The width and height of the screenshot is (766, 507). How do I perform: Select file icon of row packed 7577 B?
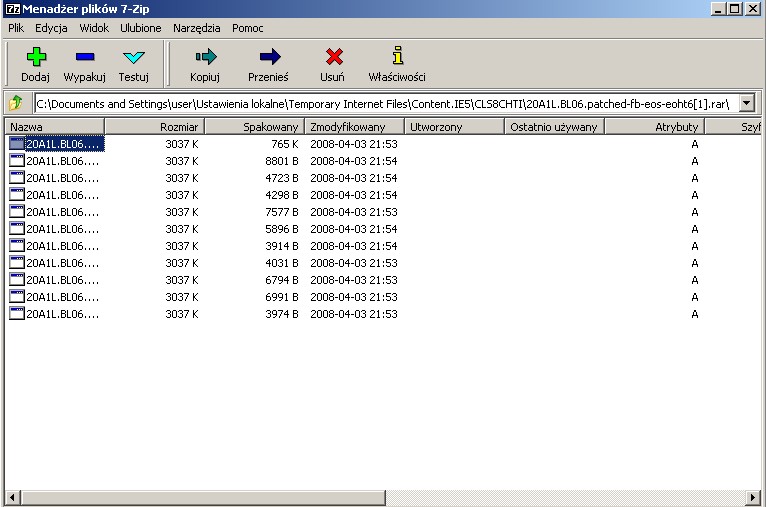(17, 211)
